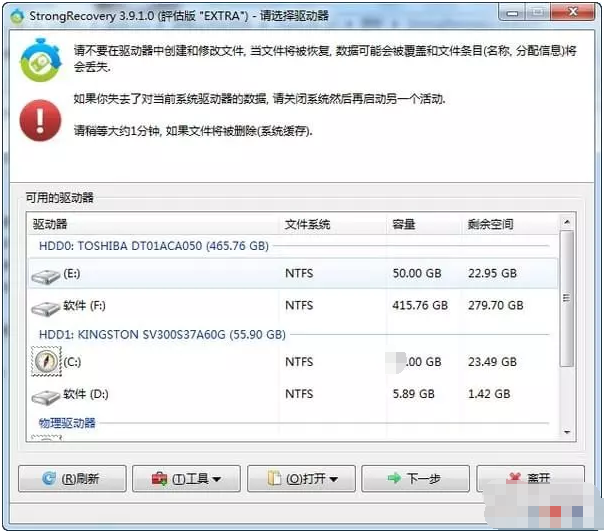
Task: Click the C: system drive compass icon
Action: point(46,362)
